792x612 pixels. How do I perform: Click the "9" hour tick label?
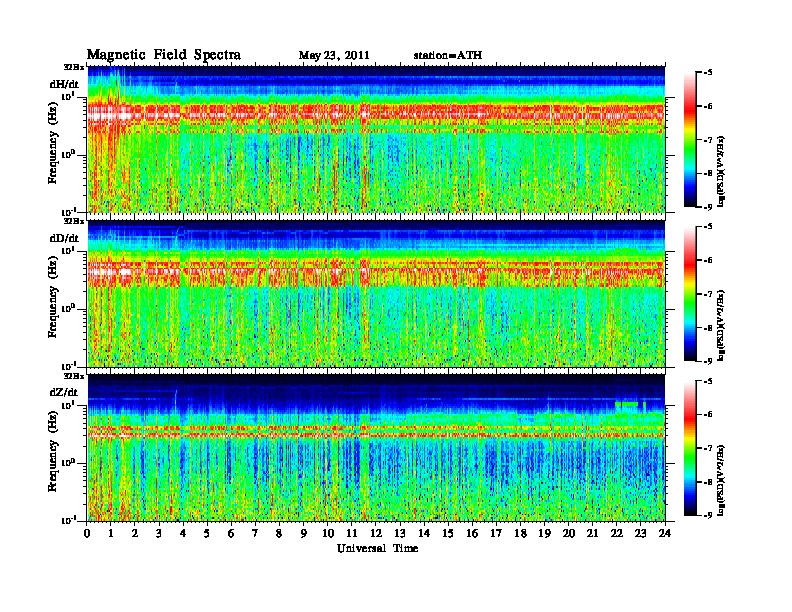click(x=304, y=534)
